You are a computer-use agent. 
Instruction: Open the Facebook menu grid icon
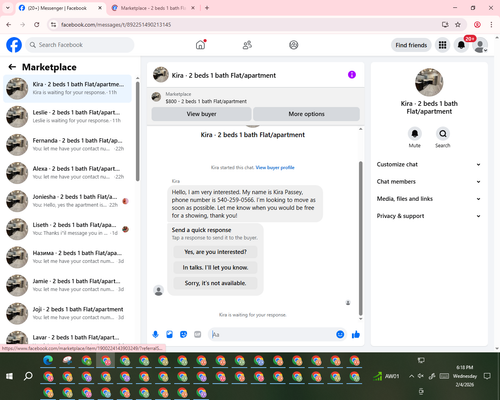pos(442,45)
